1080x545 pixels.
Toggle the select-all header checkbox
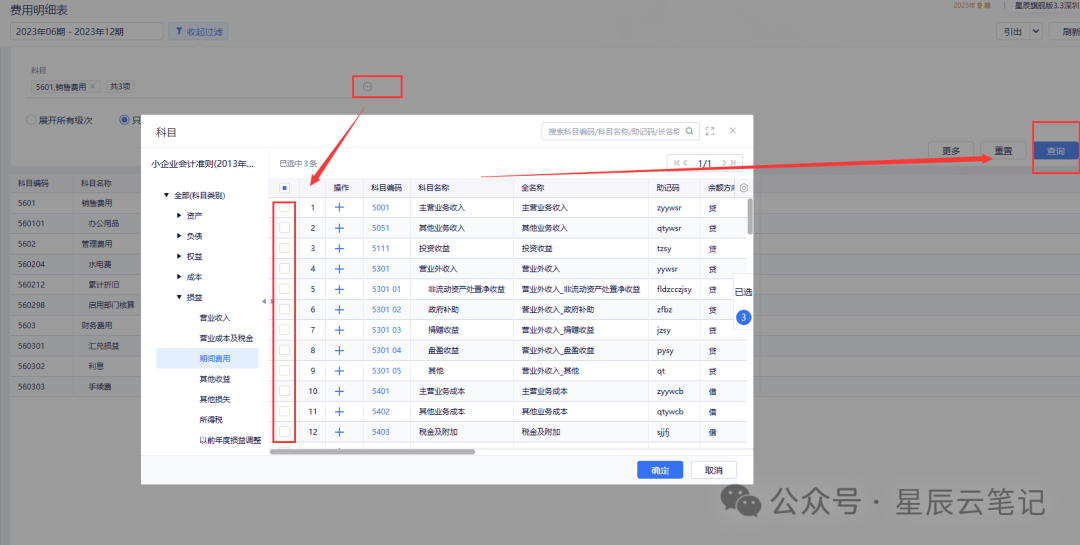tap(284, 187)
